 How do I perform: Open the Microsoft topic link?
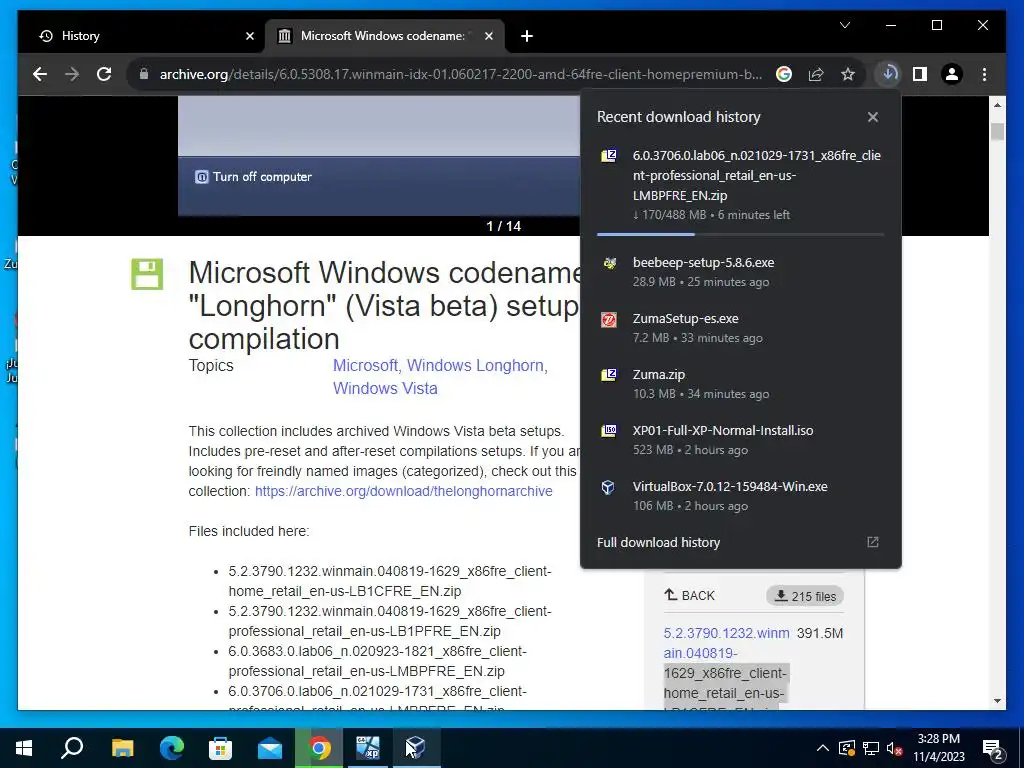pos(365,365)
